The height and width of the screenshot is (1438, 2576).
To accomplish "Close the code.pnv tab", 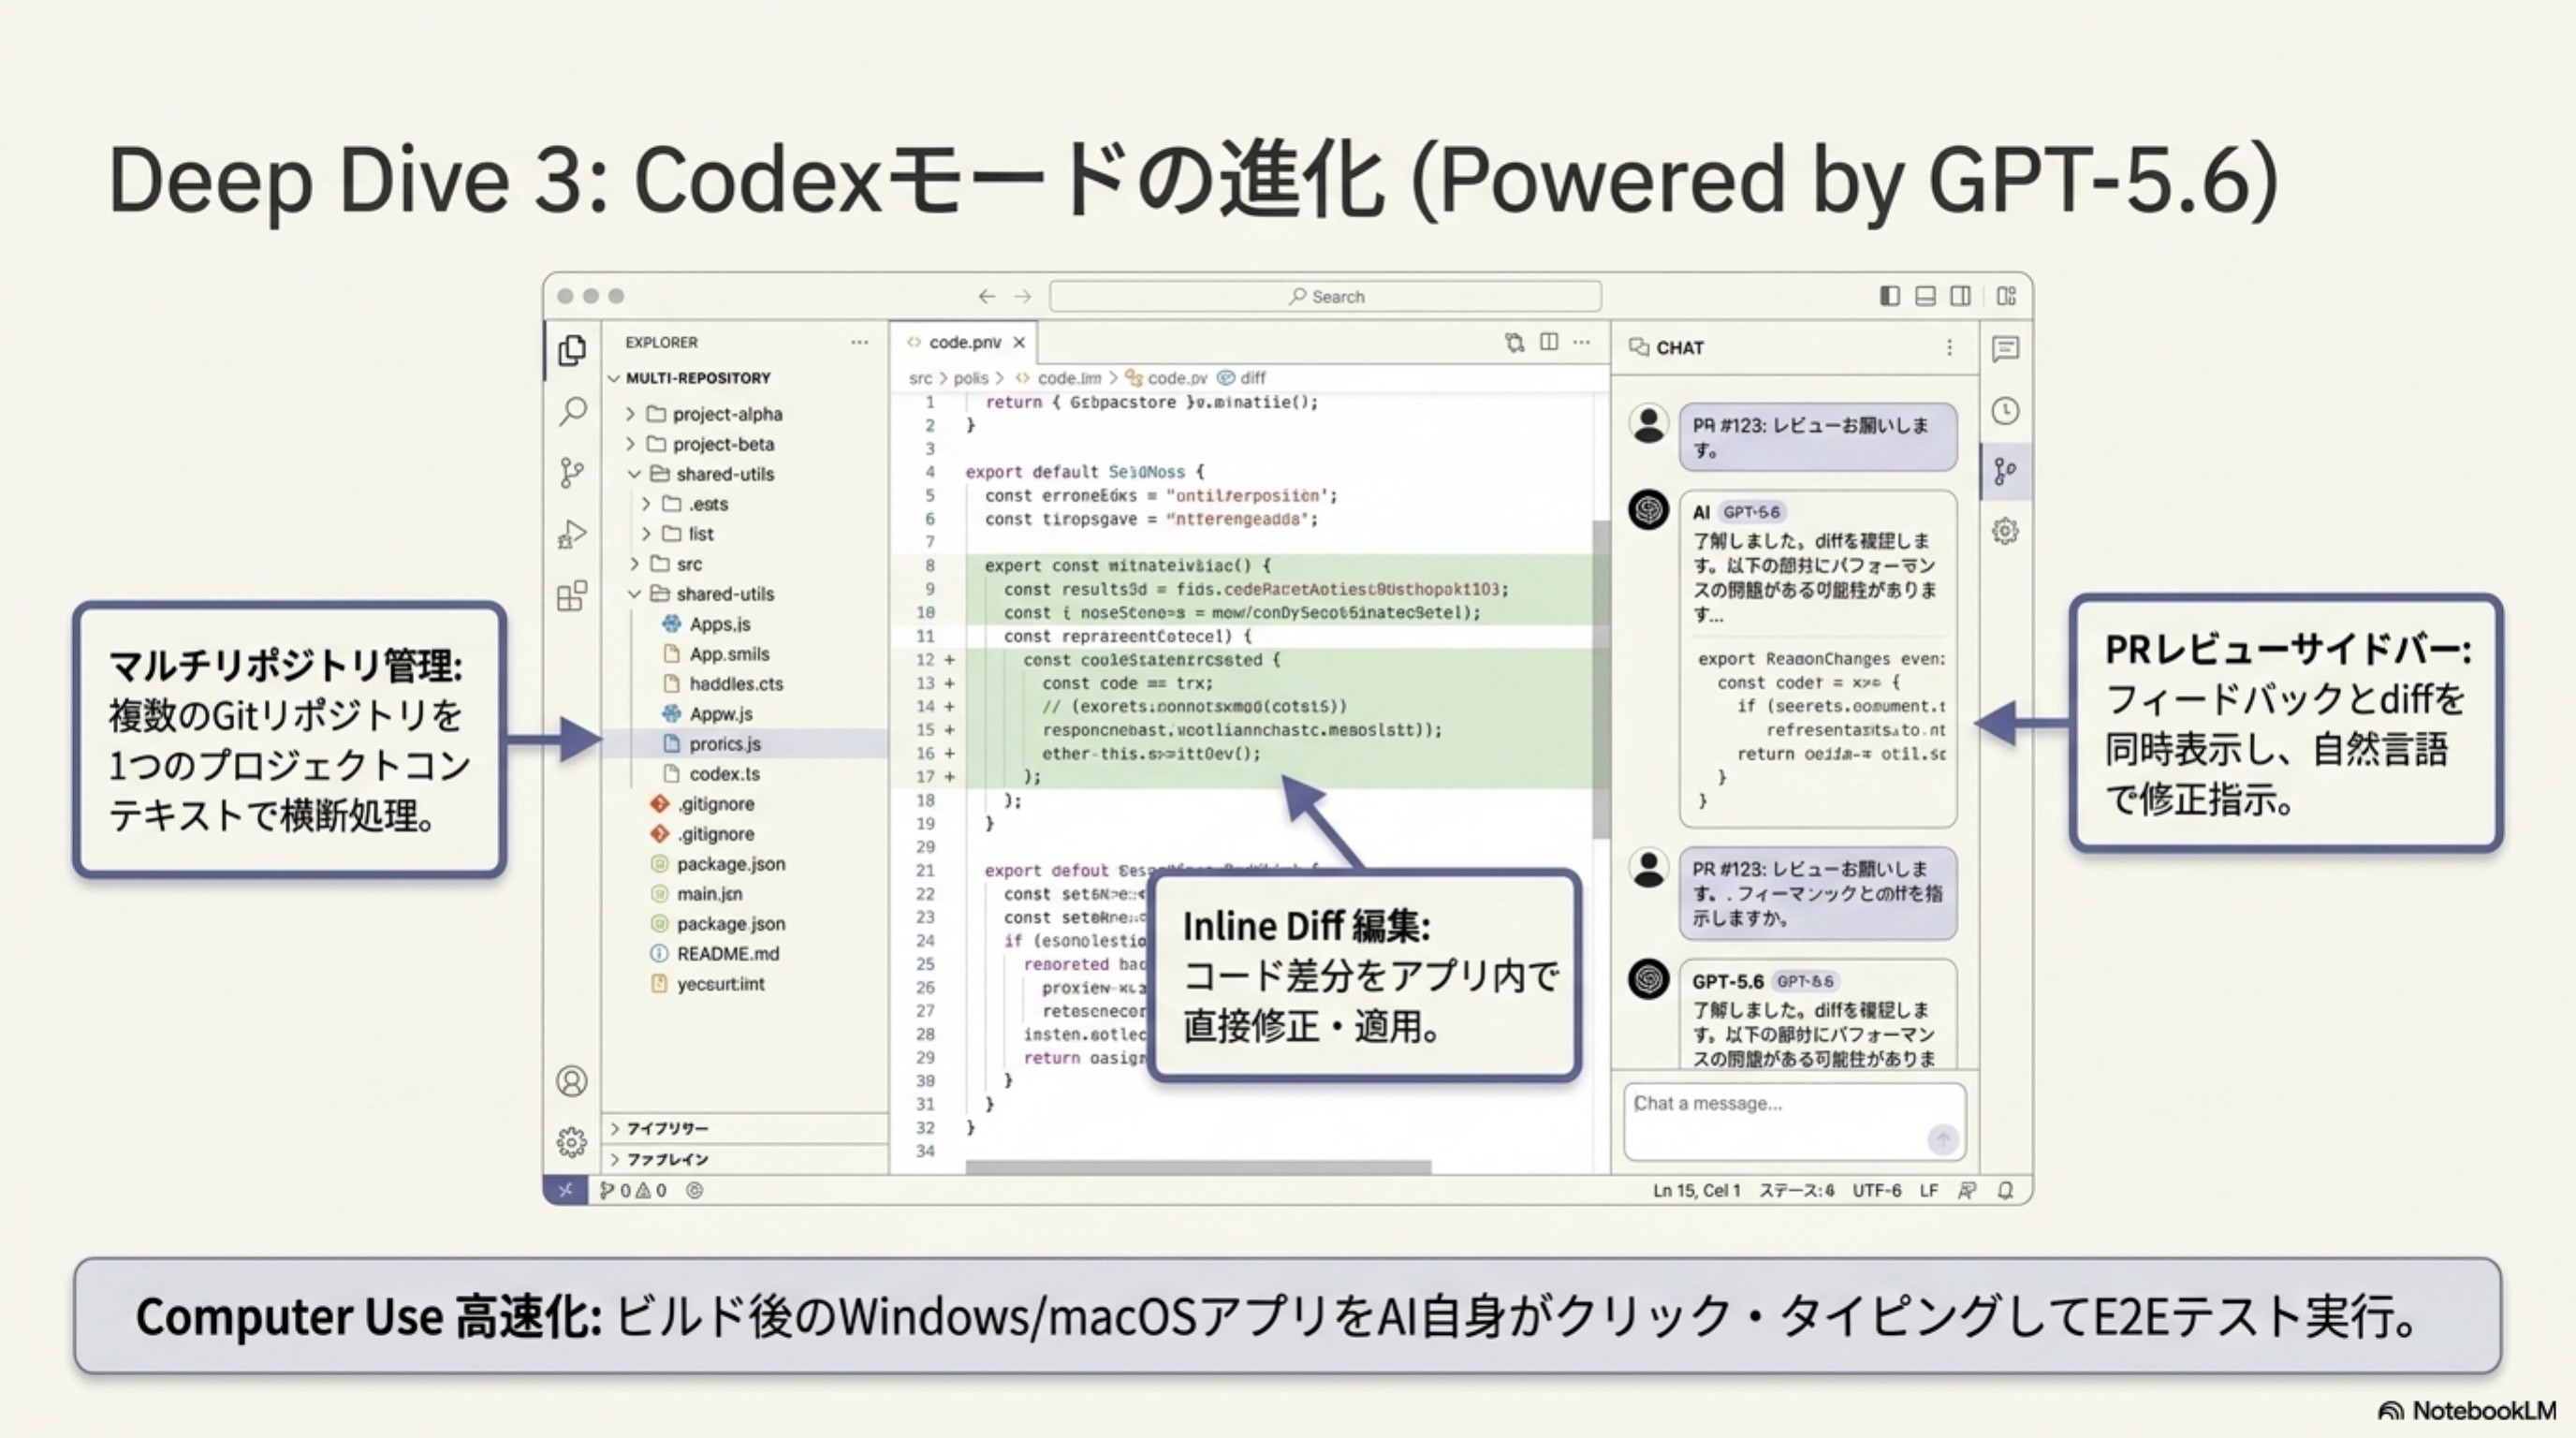I will 1019,342.
